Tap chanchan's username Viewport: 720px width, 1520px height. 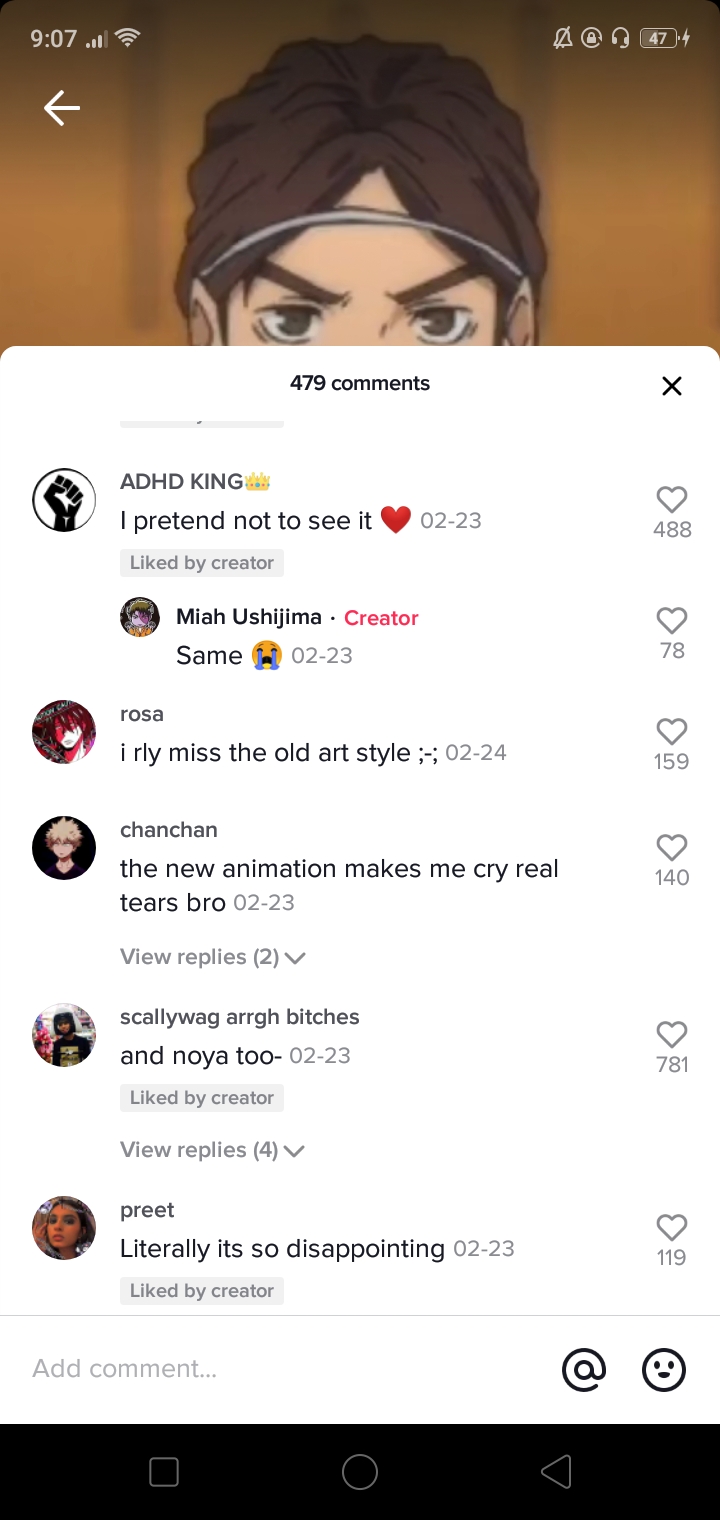pyautogui.click(x=169, y=830)
